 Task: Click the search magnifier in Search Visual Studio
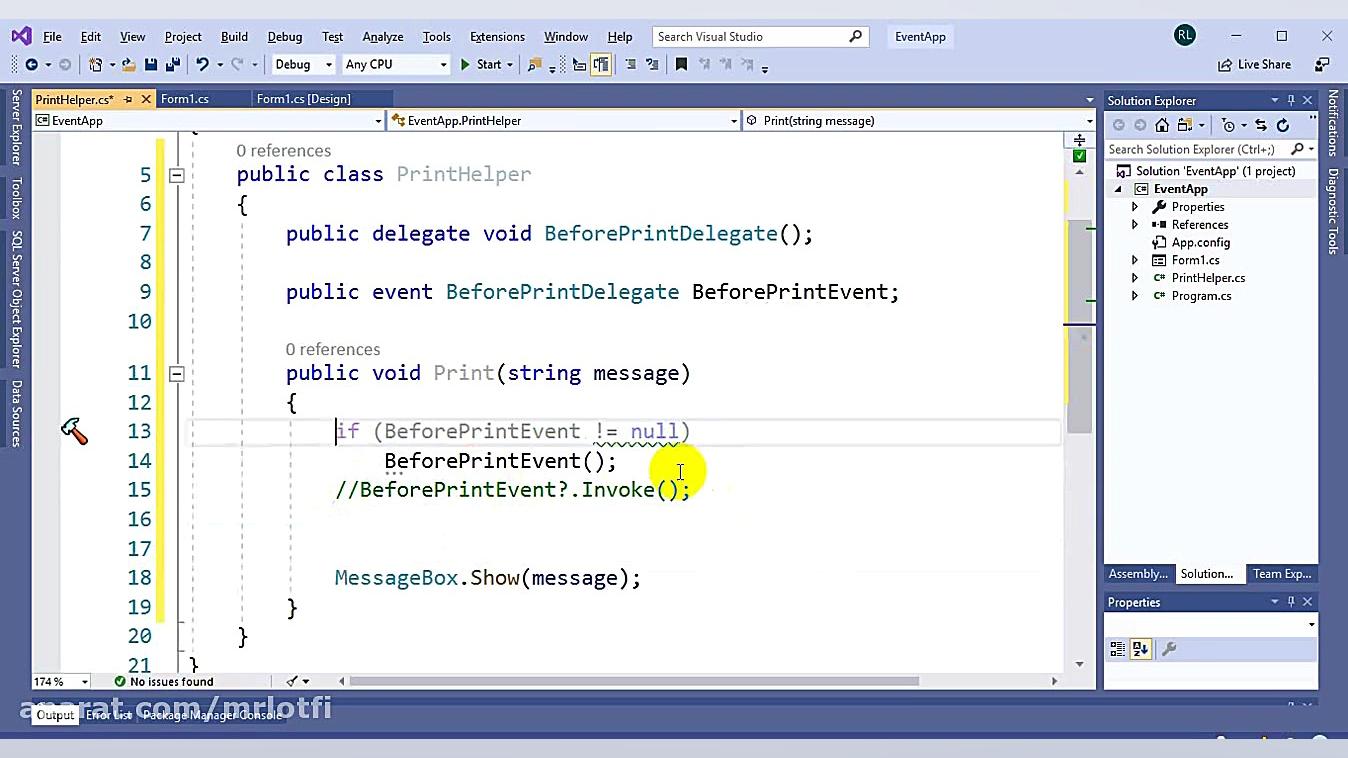click(x=855, y=36)
